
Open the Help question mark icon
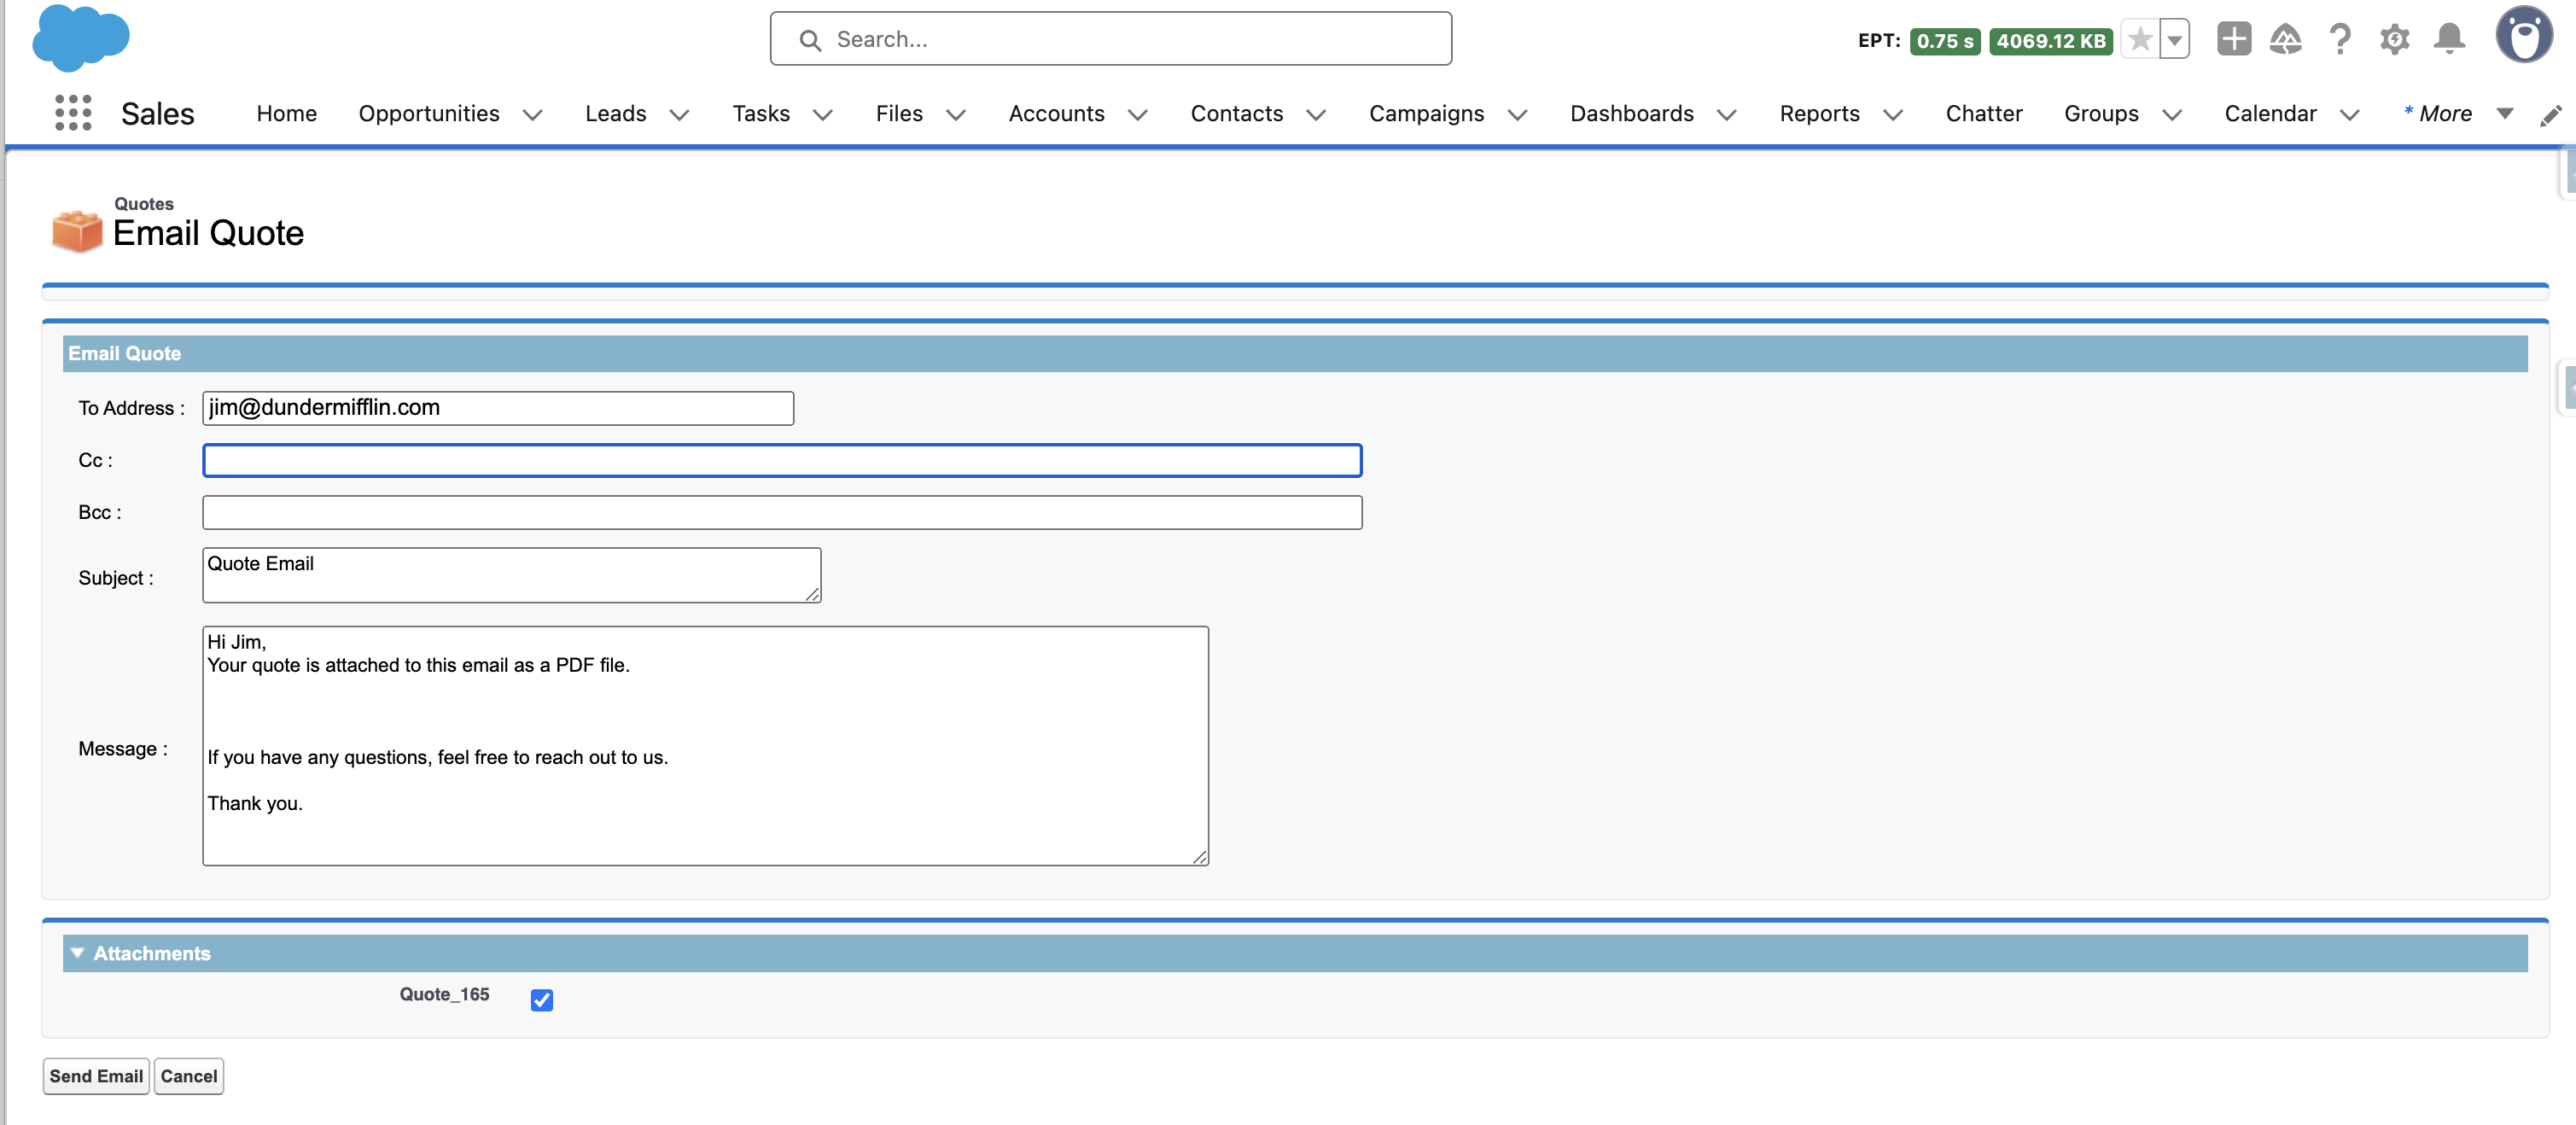click(x=2339, y=39)
